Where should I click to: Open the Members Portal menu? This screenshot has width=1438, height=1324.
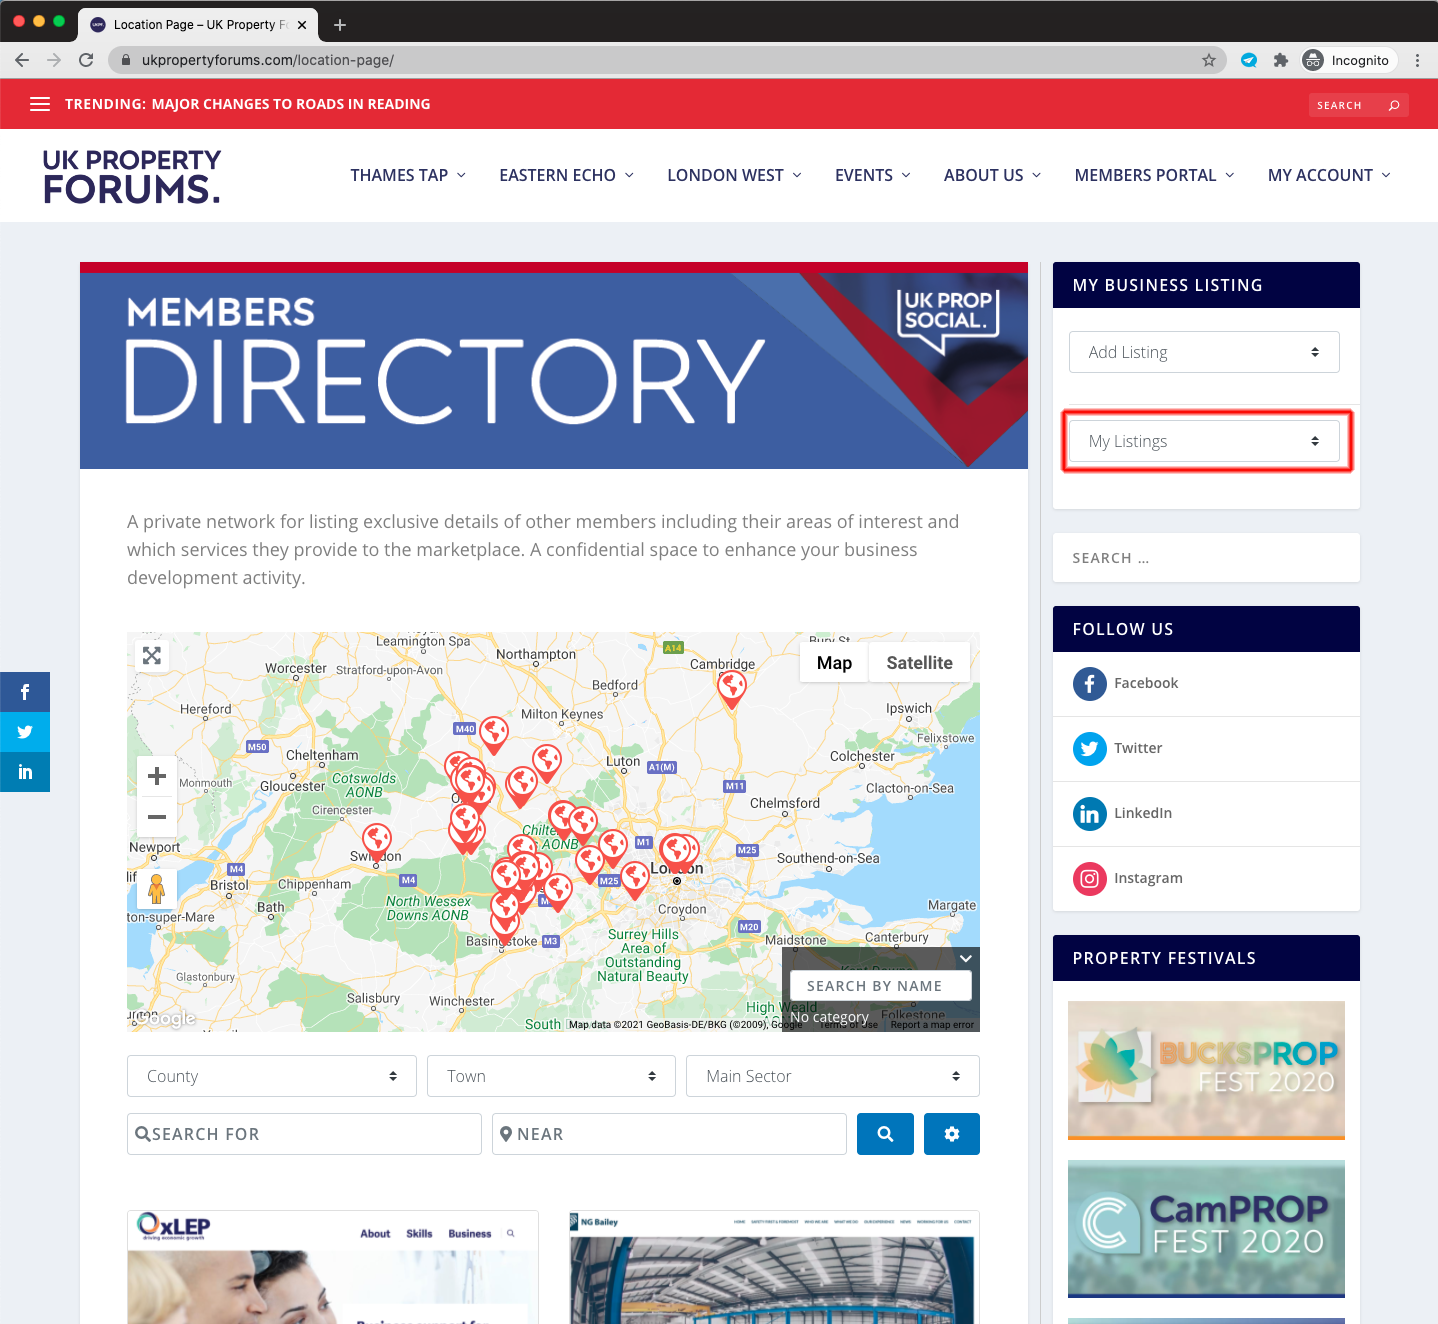click(x=1154, y=175)
